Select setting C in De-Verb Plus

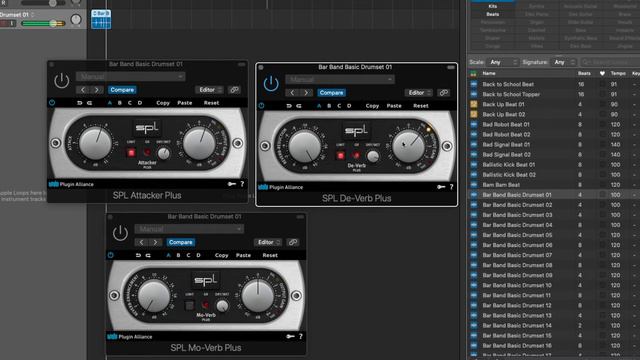[x=339, y=106]
